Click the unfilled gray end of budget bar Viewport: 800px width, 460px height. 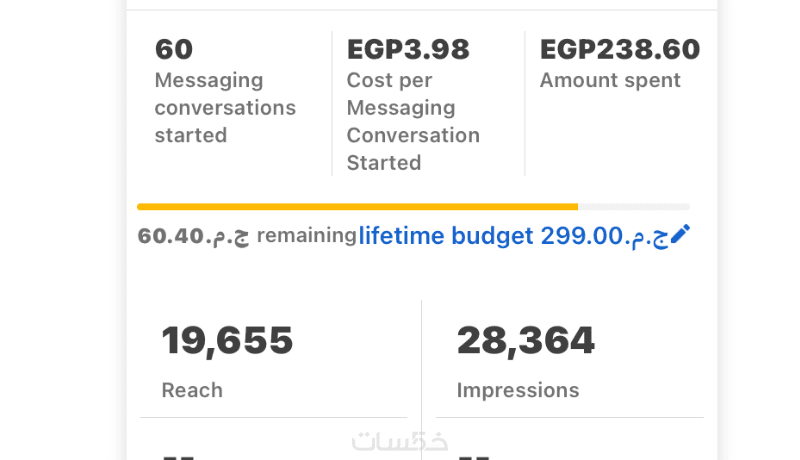coord(633,207)
